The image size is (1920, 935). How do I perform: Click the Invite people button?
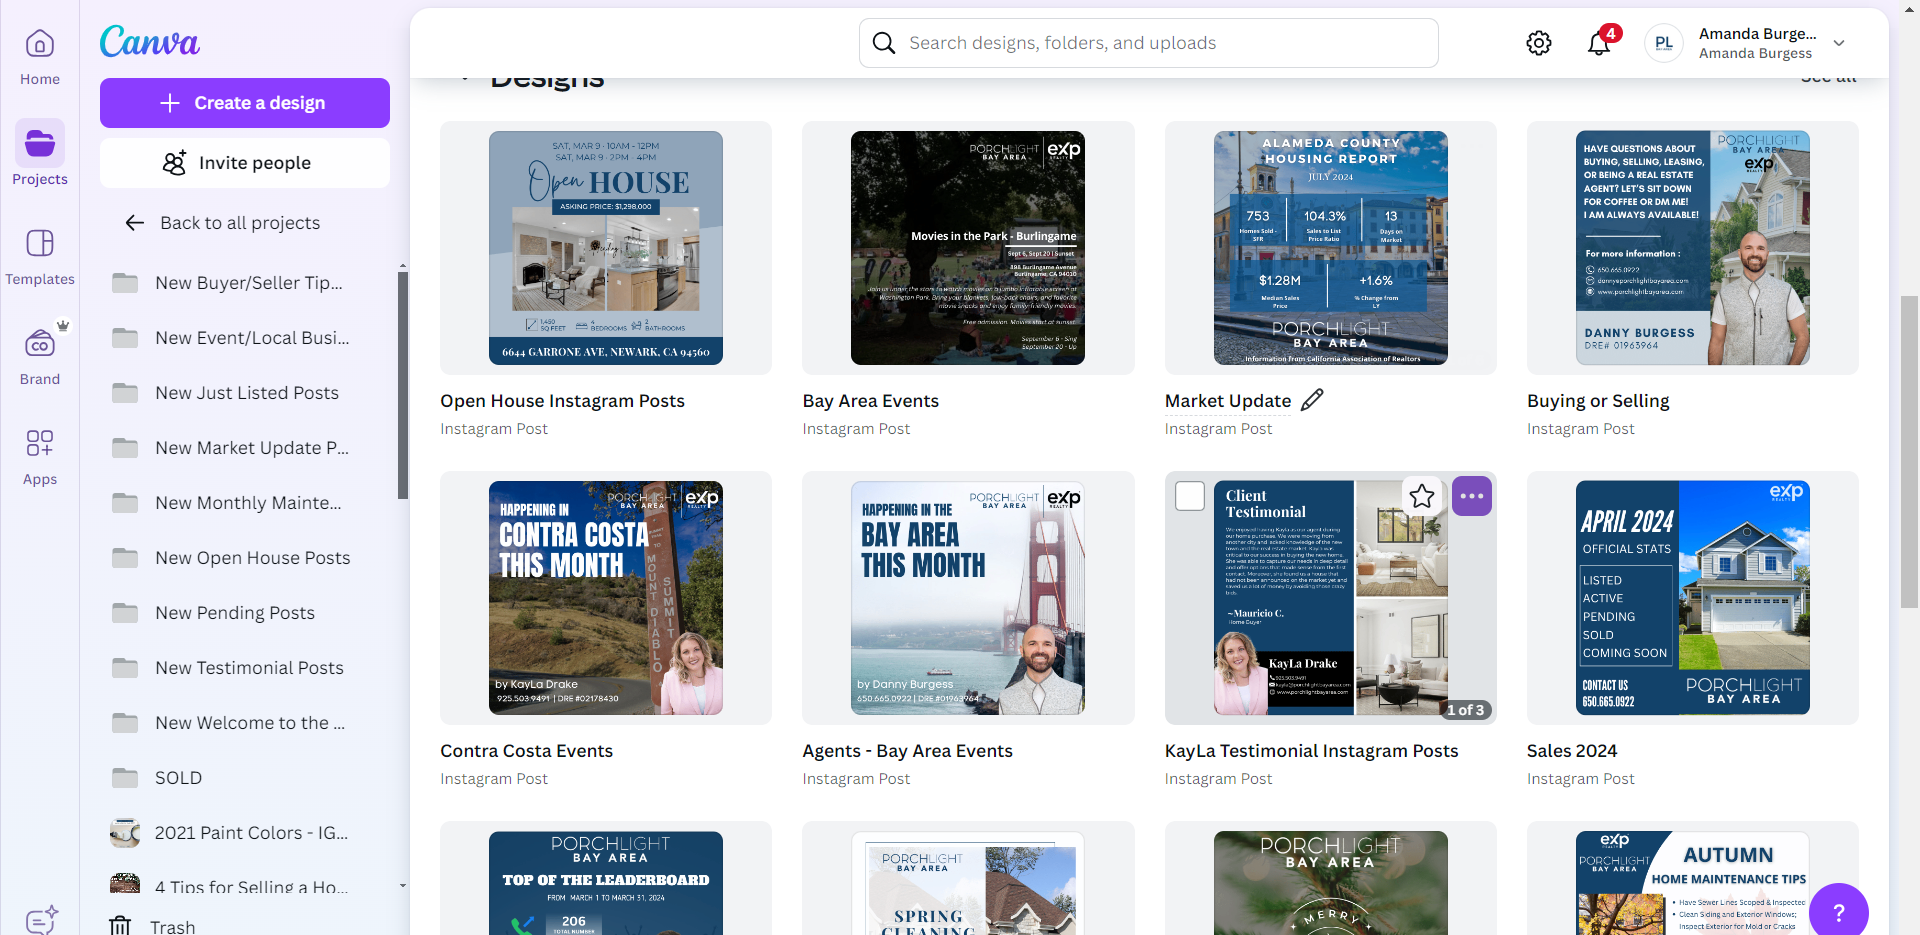245,163
